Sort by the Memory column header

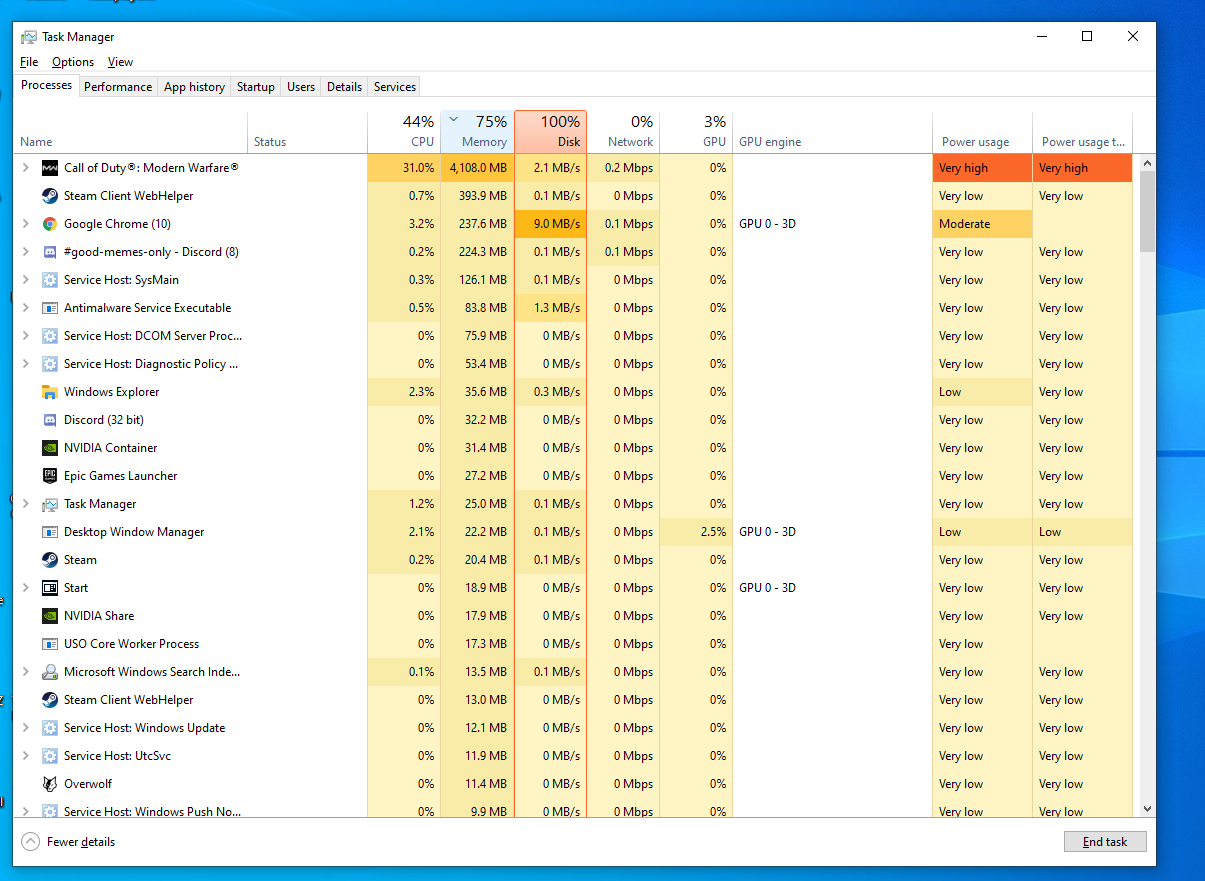(x=477, y=131)
